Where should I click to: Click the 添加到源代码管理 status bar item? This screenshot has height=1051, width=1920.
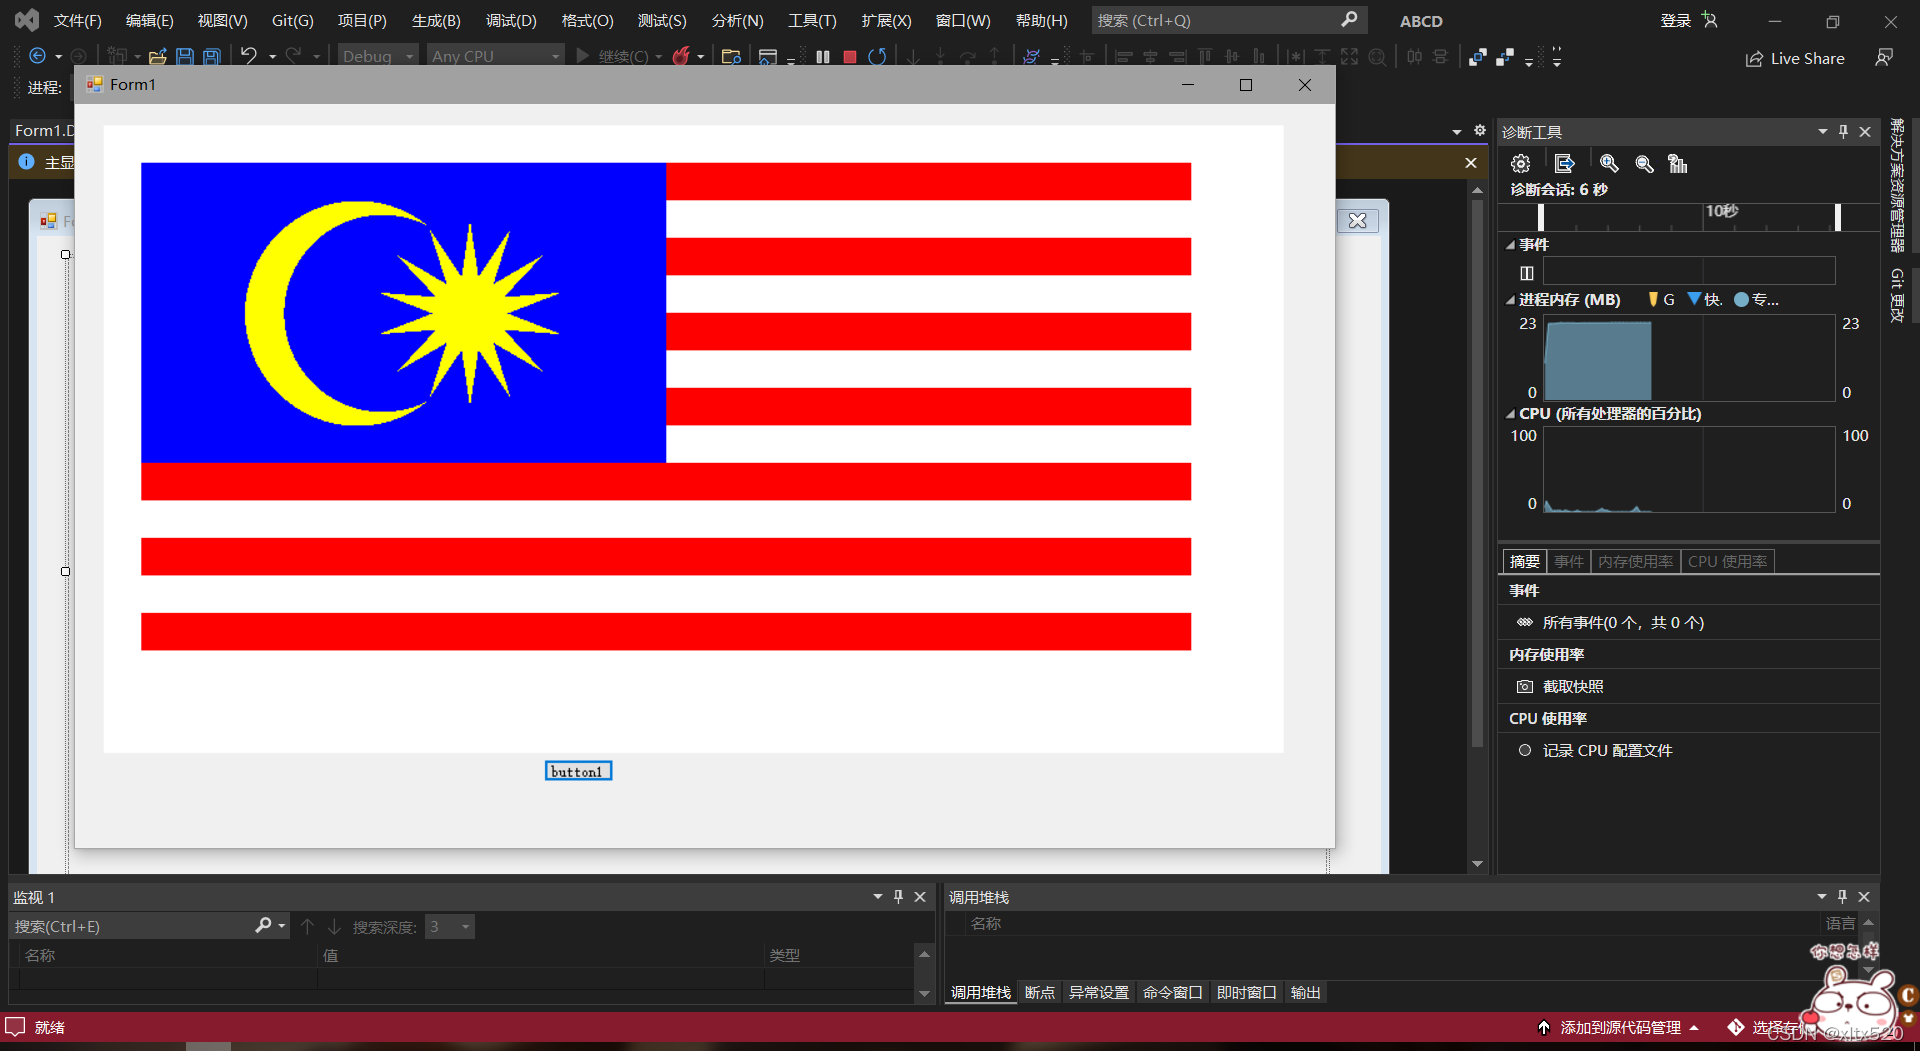tap(1619, 1028)
